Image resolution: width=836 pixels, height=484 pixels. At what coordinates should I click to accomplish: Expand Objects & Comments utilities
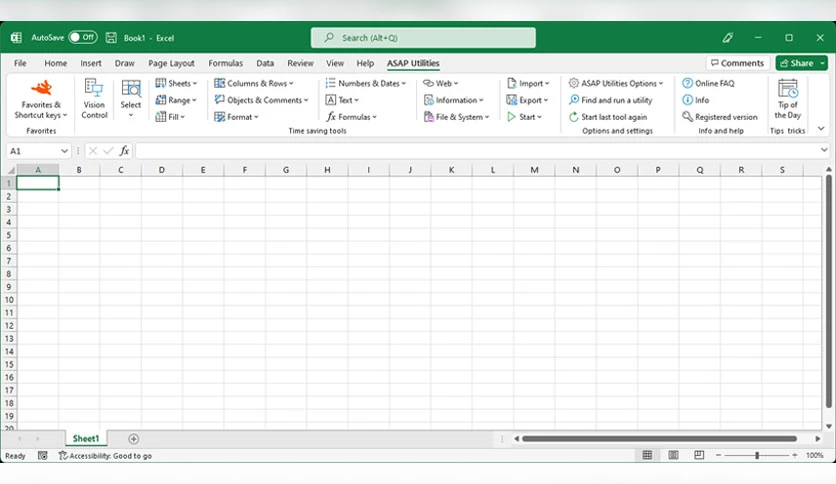261,100
